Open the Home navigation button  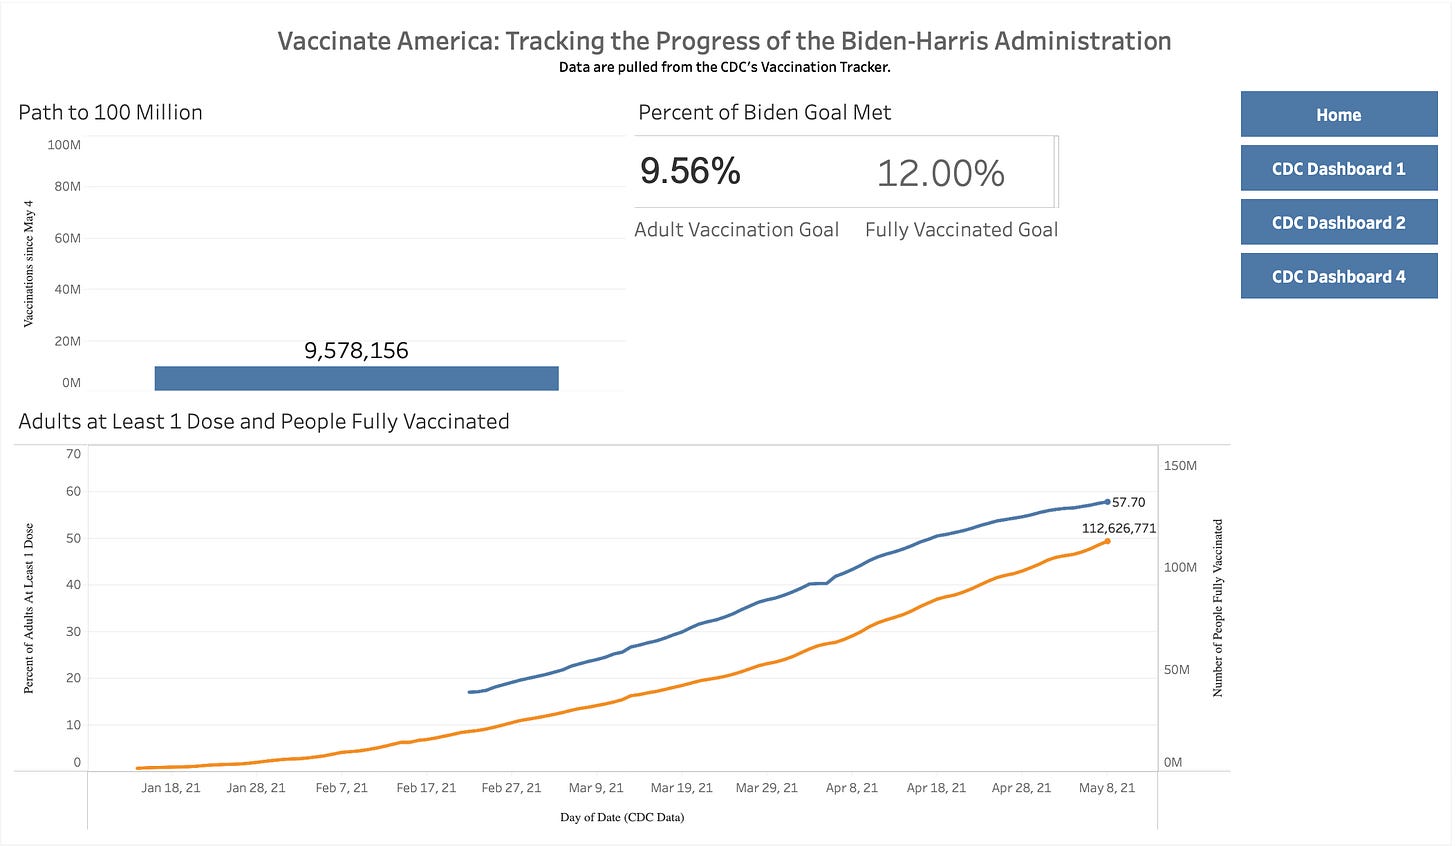(x=1338, y=114)
